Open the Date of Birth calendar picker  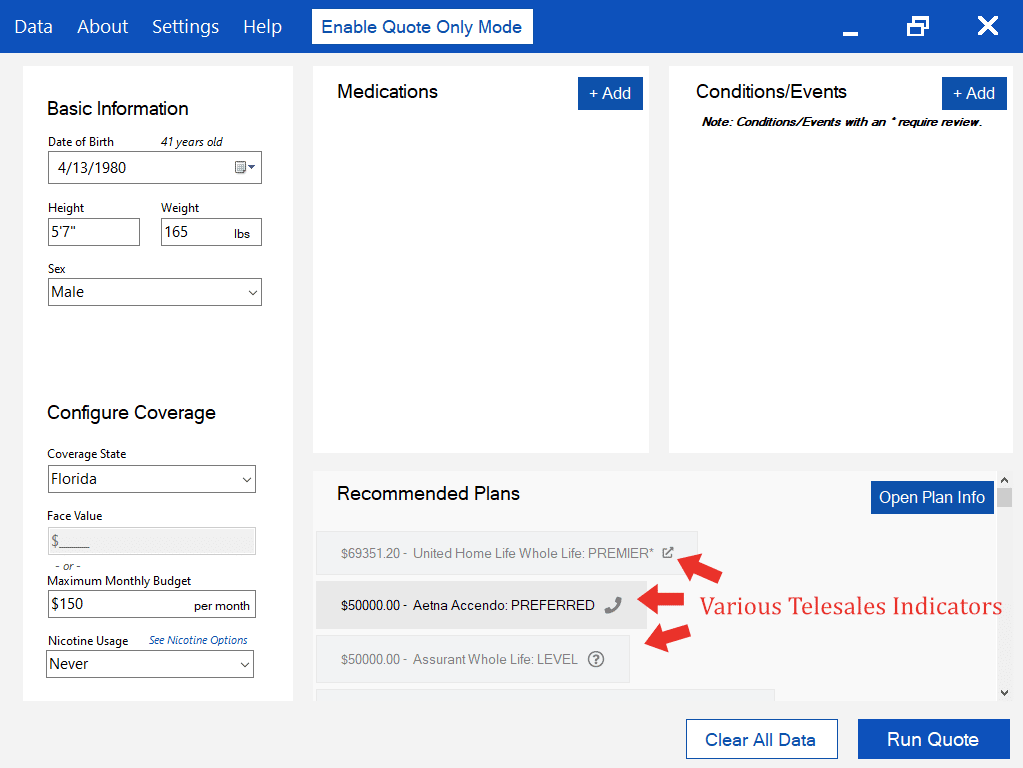(x=245, y=168)
